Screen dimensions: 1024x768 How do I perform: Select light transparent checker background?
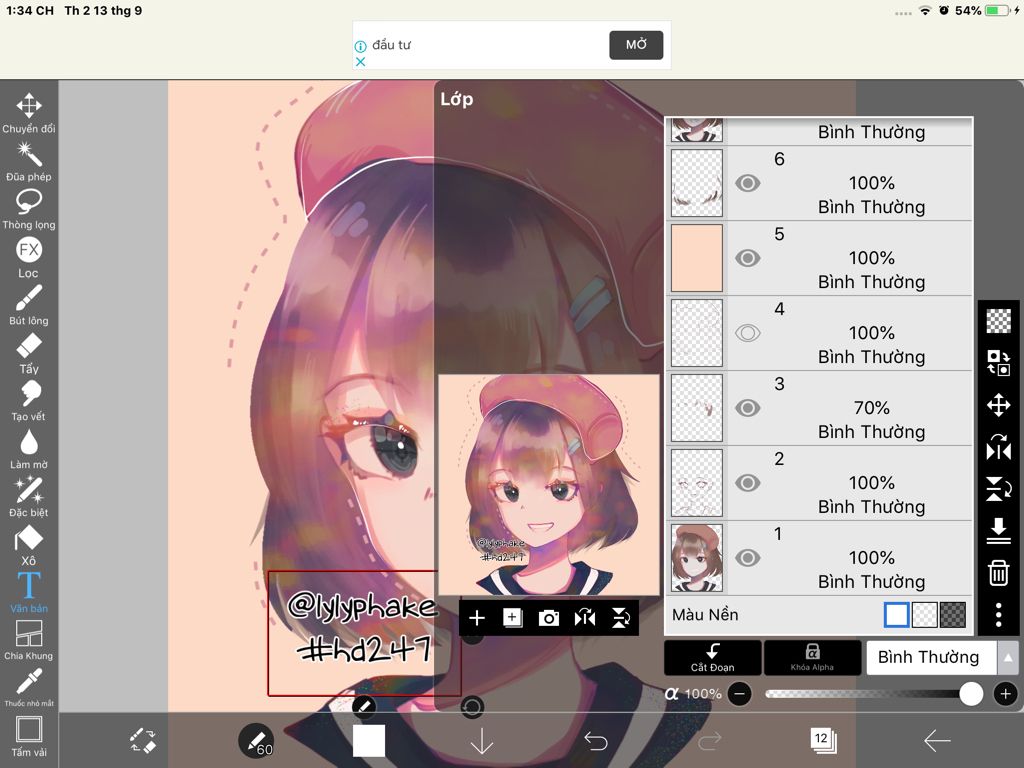point(925,615)
